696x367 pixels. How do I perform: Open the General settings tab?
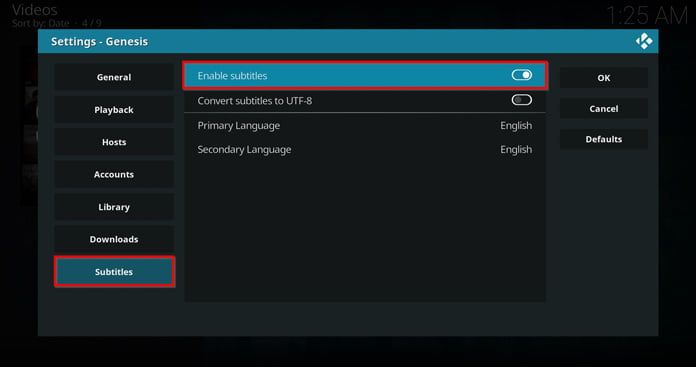(x=114, y=77)
